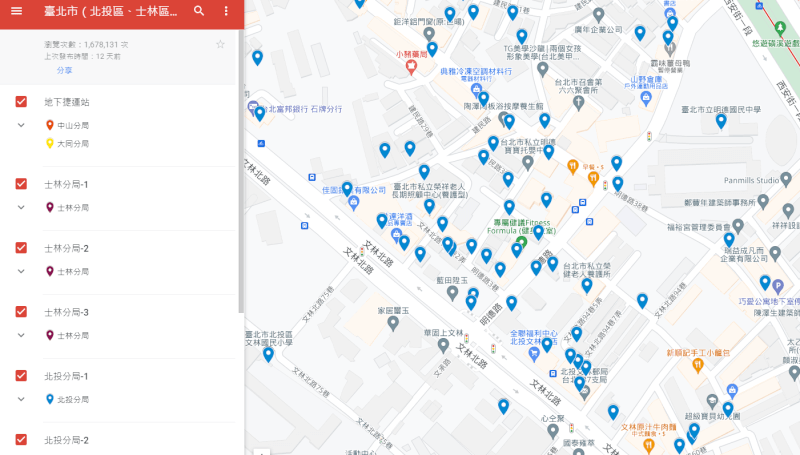Click the 藍田暖玉 place marker
The width and height of the screenshot is (800, 455).
(452, 293)
